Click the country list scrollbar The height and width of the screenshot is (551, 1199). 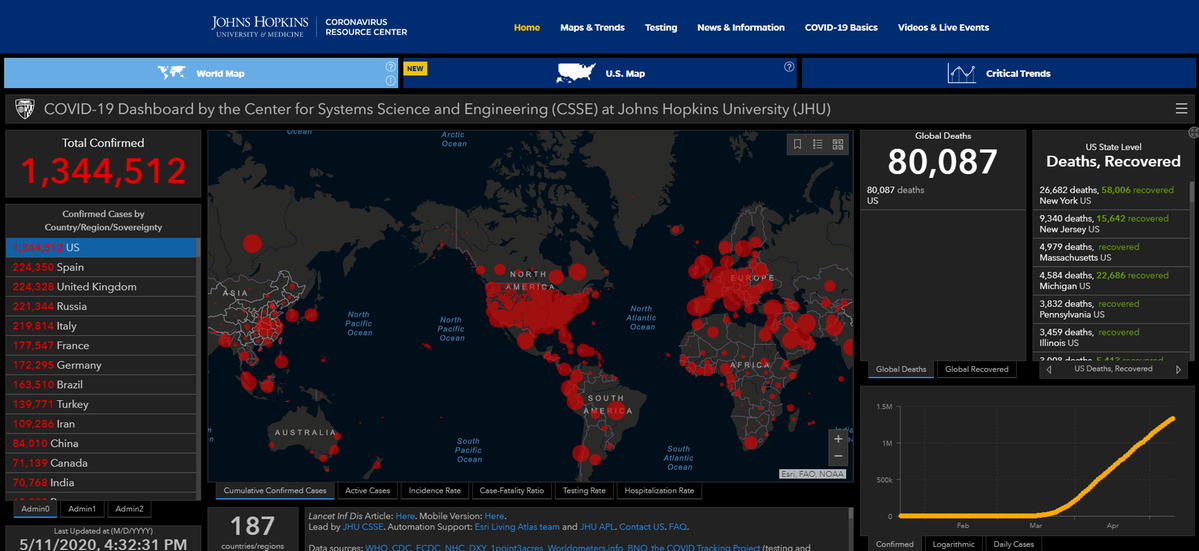click(x=199, y=368)
